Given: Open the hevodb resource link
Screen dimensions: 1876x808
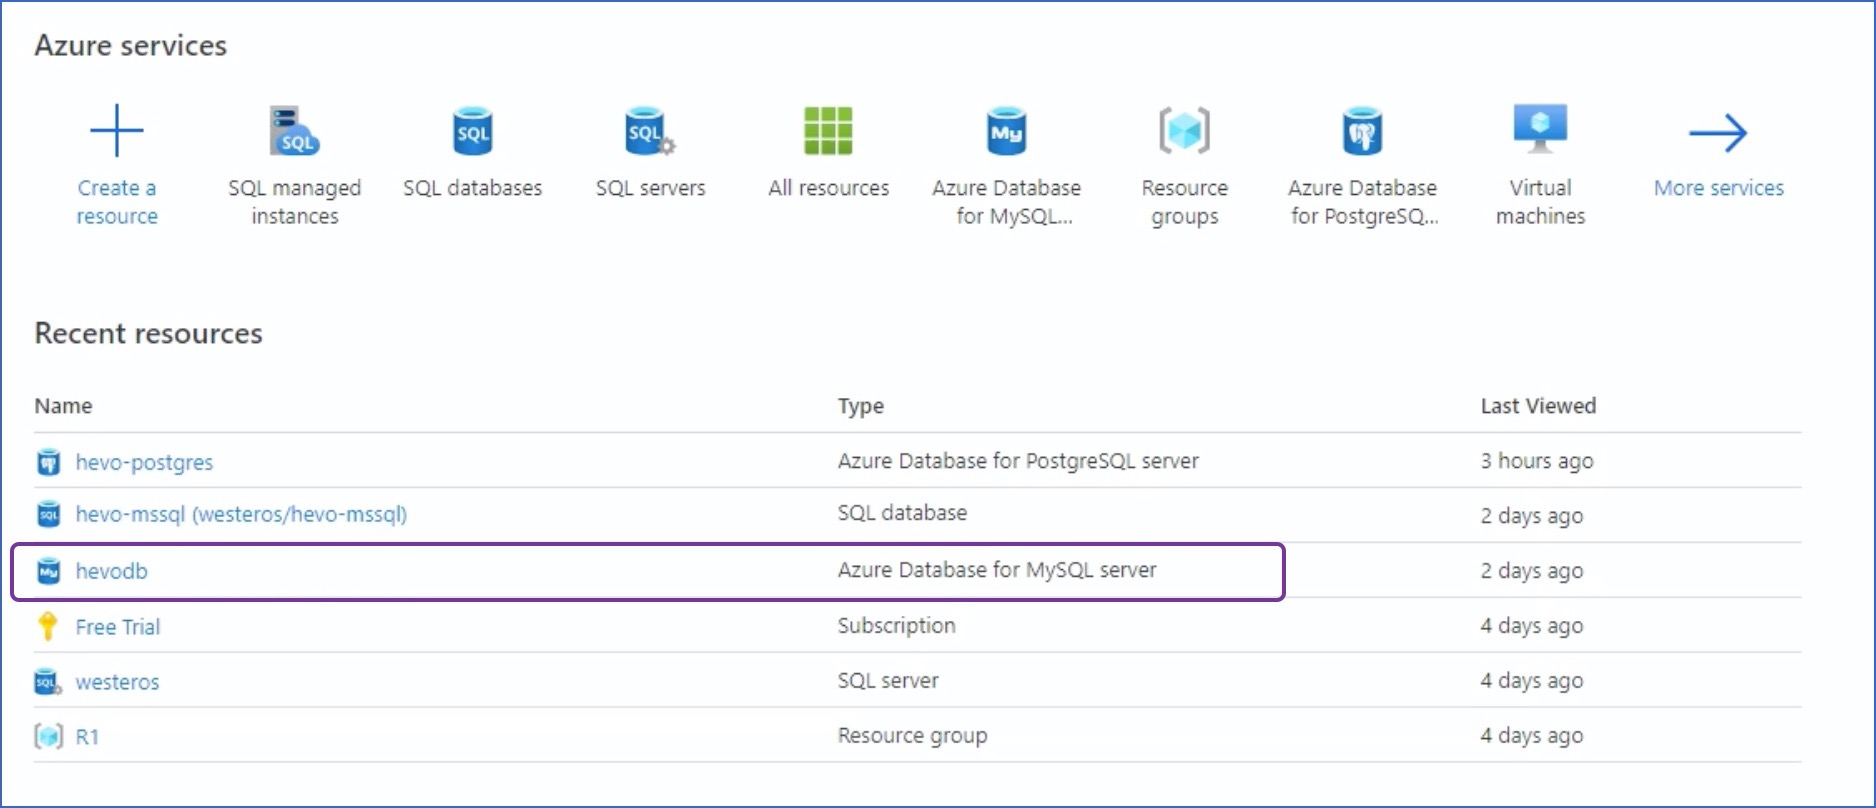Looking at the screenshot, I should [111, 571].
